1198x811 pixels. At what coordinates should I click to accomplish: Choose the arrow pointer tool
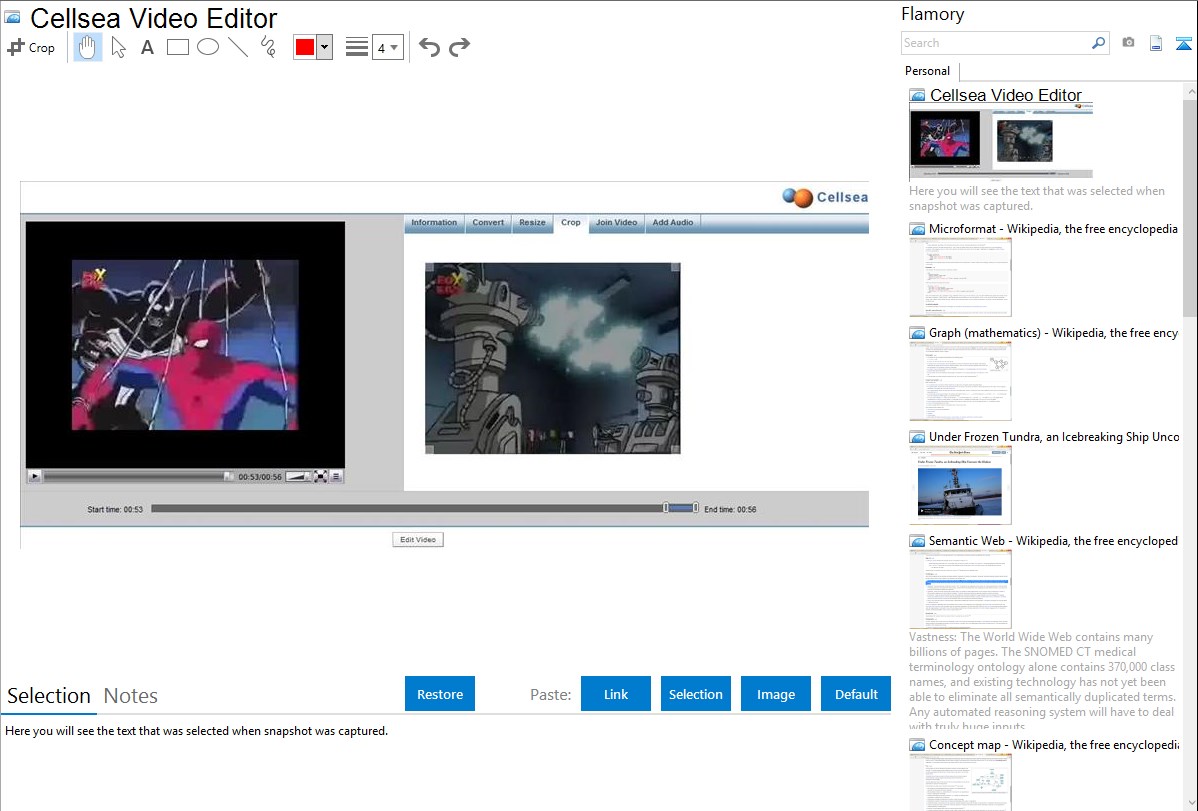118,47
